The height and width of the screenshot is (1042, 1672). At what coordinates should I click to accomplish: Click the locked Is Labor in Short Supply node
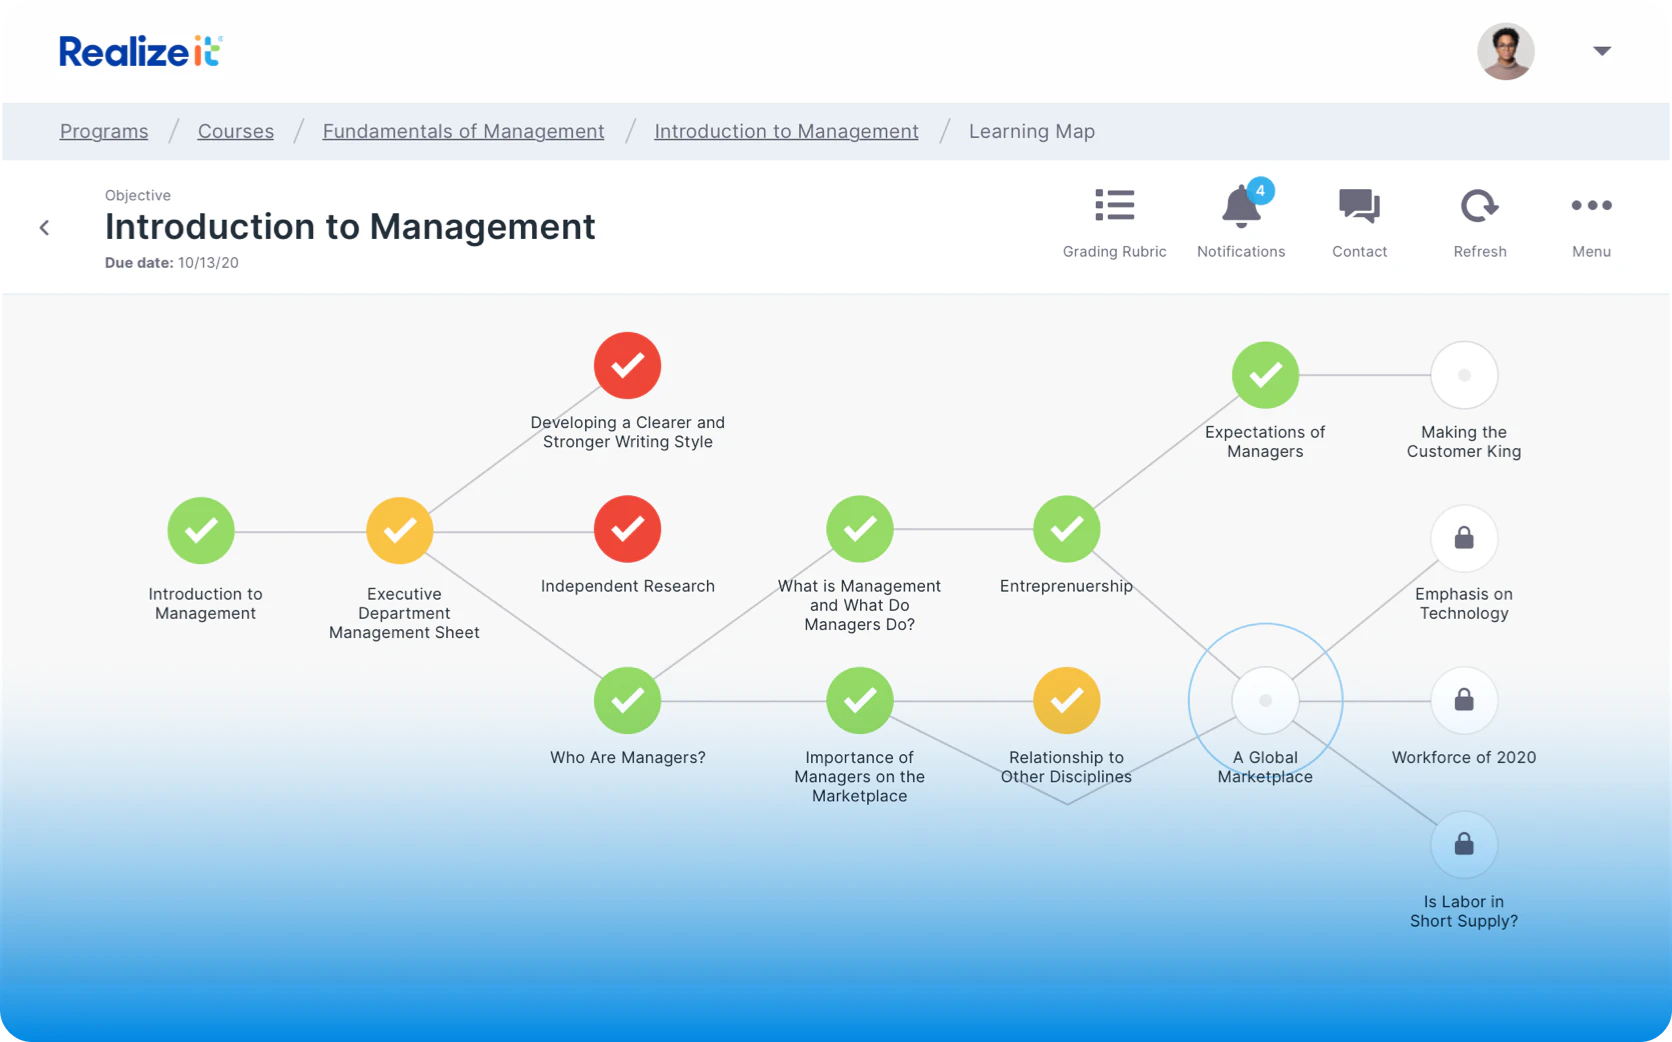tap(1463, 845)
